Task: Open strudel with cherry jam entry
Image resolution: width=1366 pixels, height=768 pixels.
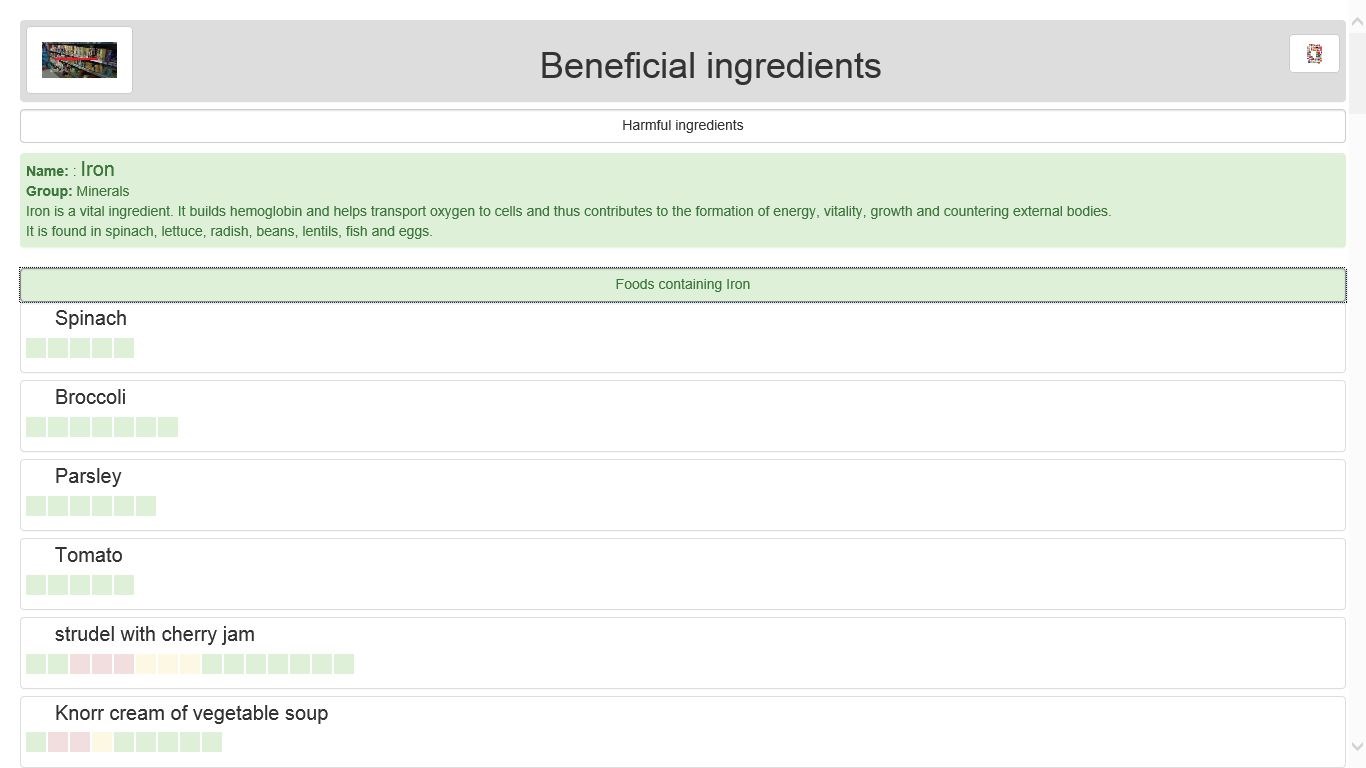Action: click(155, 635)
